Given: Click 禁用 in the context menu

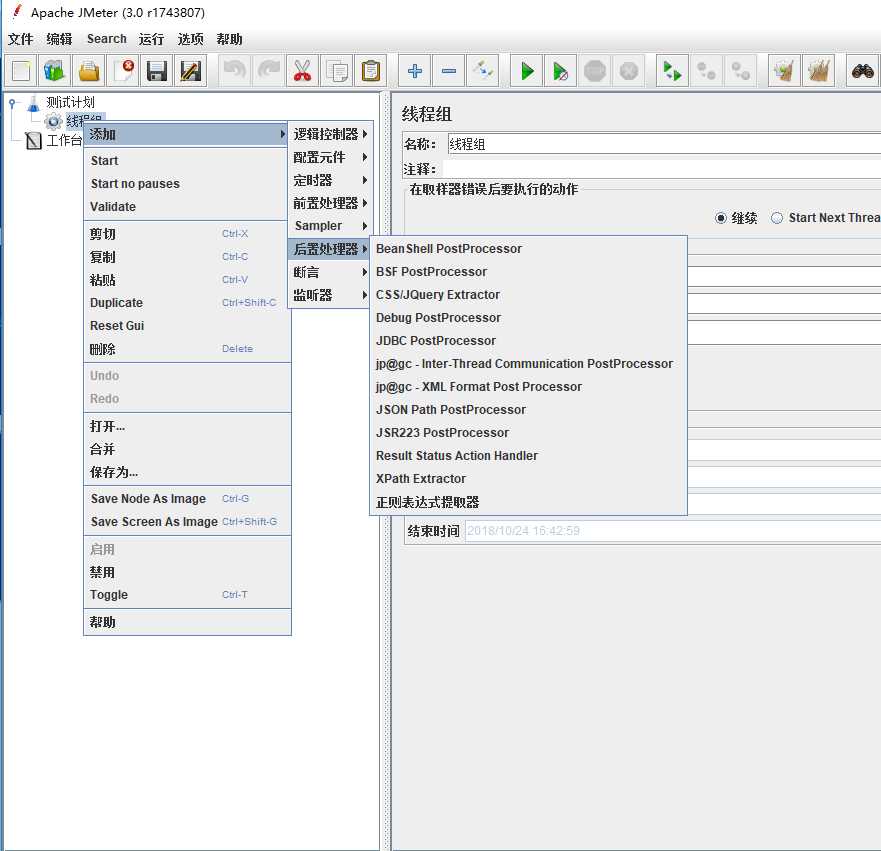Looking at the screenshot, I should tap(187, 572).
